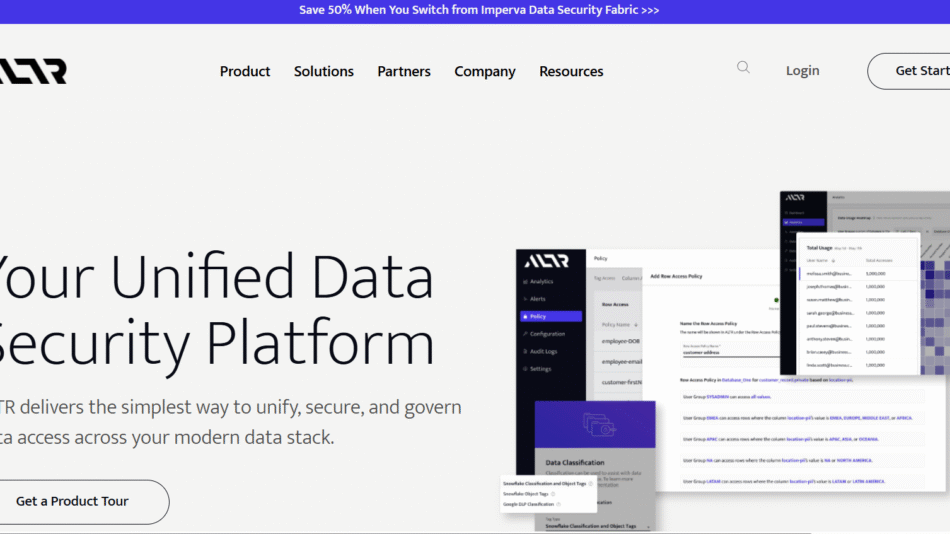Screen dimensions: 950x534
Task: Click the Get Started button
Action: [915, 71]
